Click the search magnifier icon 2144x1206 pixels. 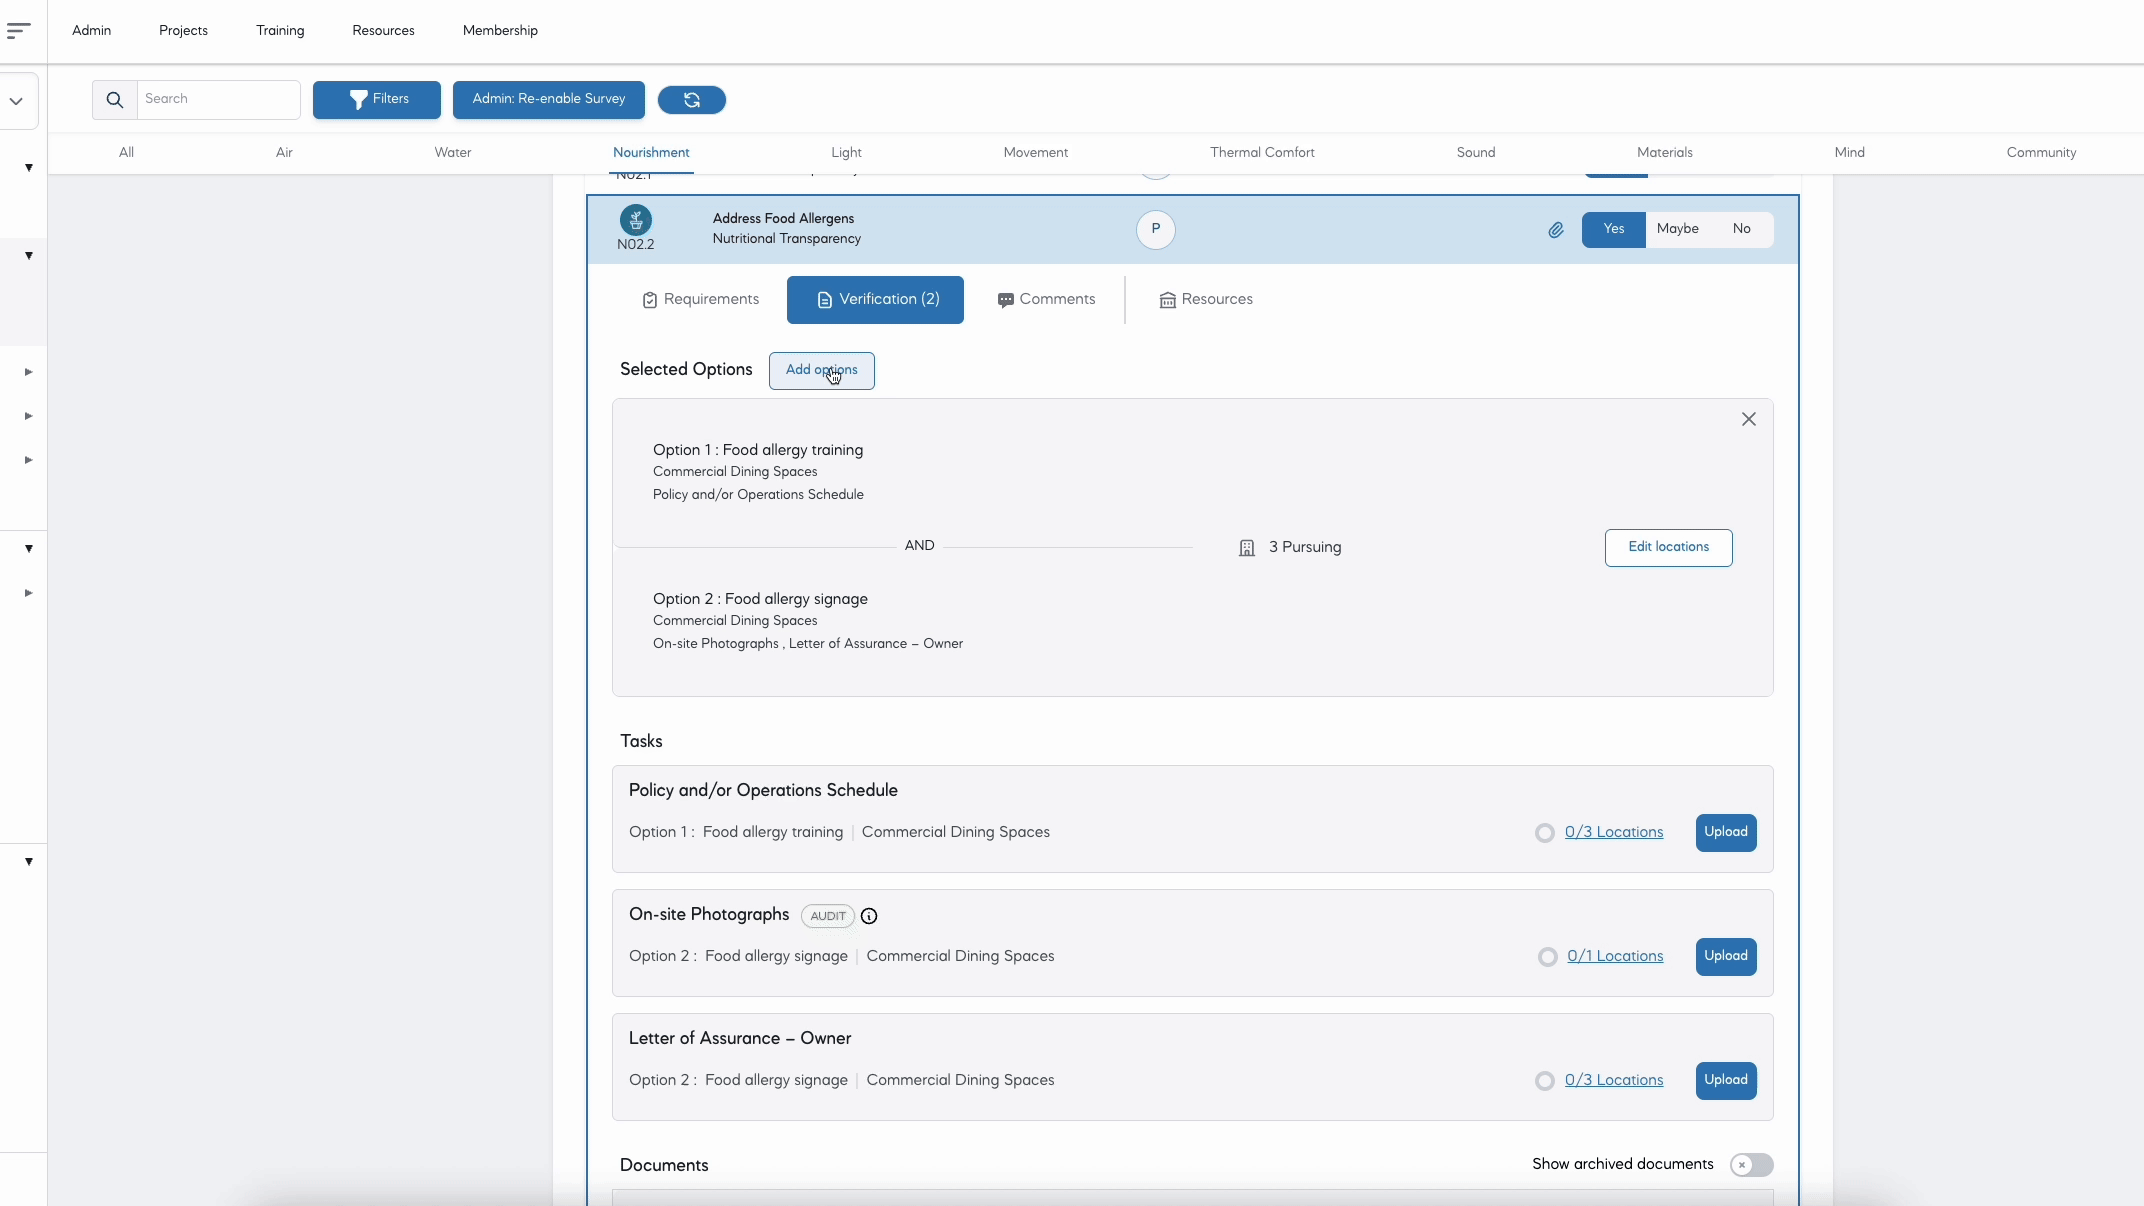coord(115,99)
